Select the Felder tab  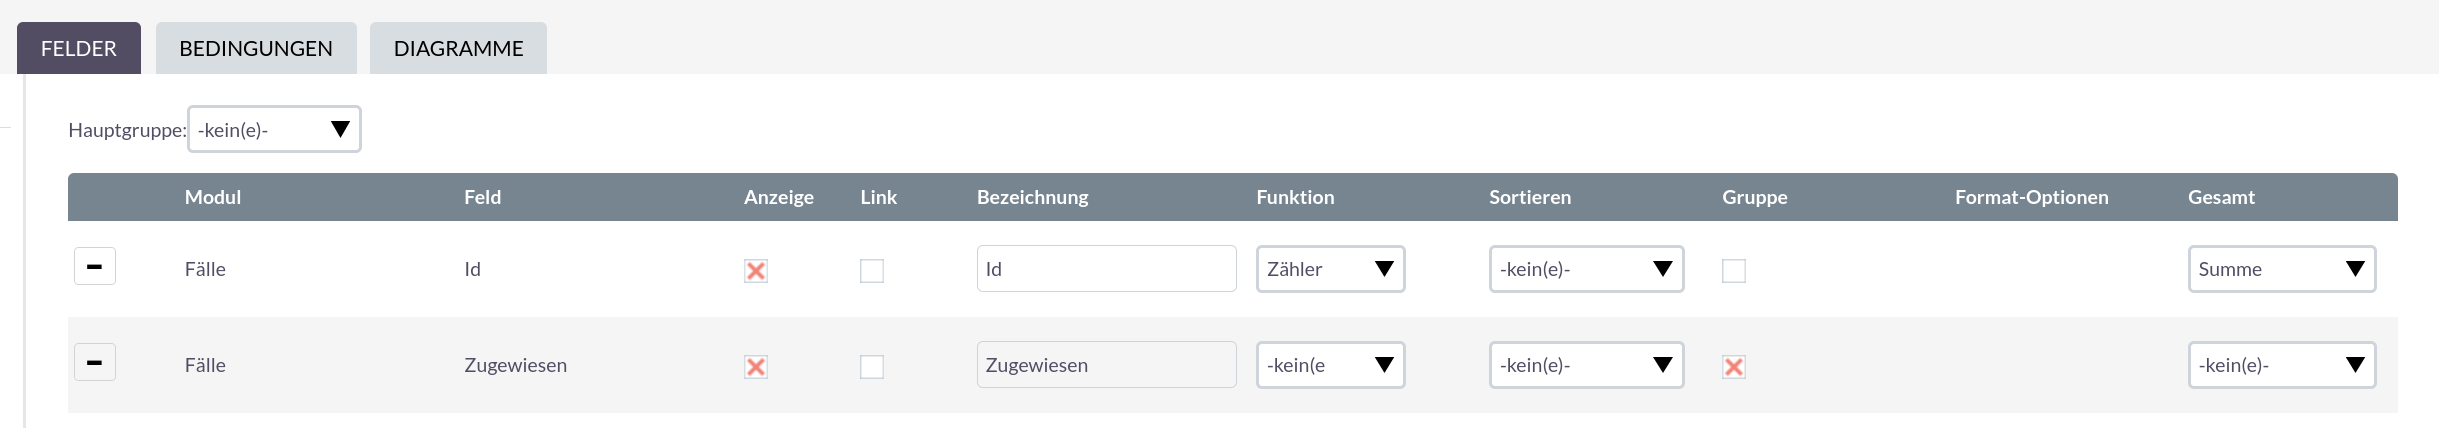tap(79, 49)
